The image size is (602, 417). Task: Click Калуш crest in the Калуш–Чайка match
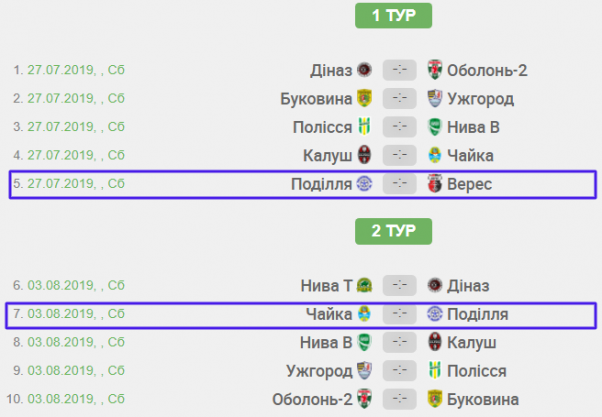pos(365,156)
